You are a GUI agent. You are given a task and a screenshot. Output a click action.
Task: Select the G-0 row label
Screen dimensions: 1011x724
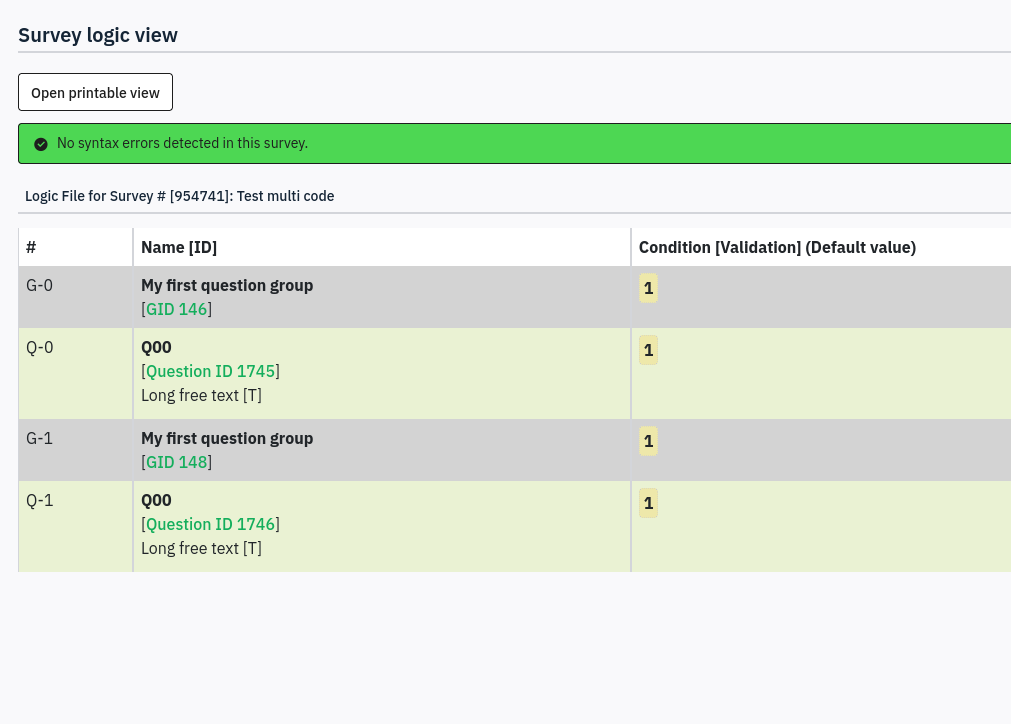click(40, 286)
